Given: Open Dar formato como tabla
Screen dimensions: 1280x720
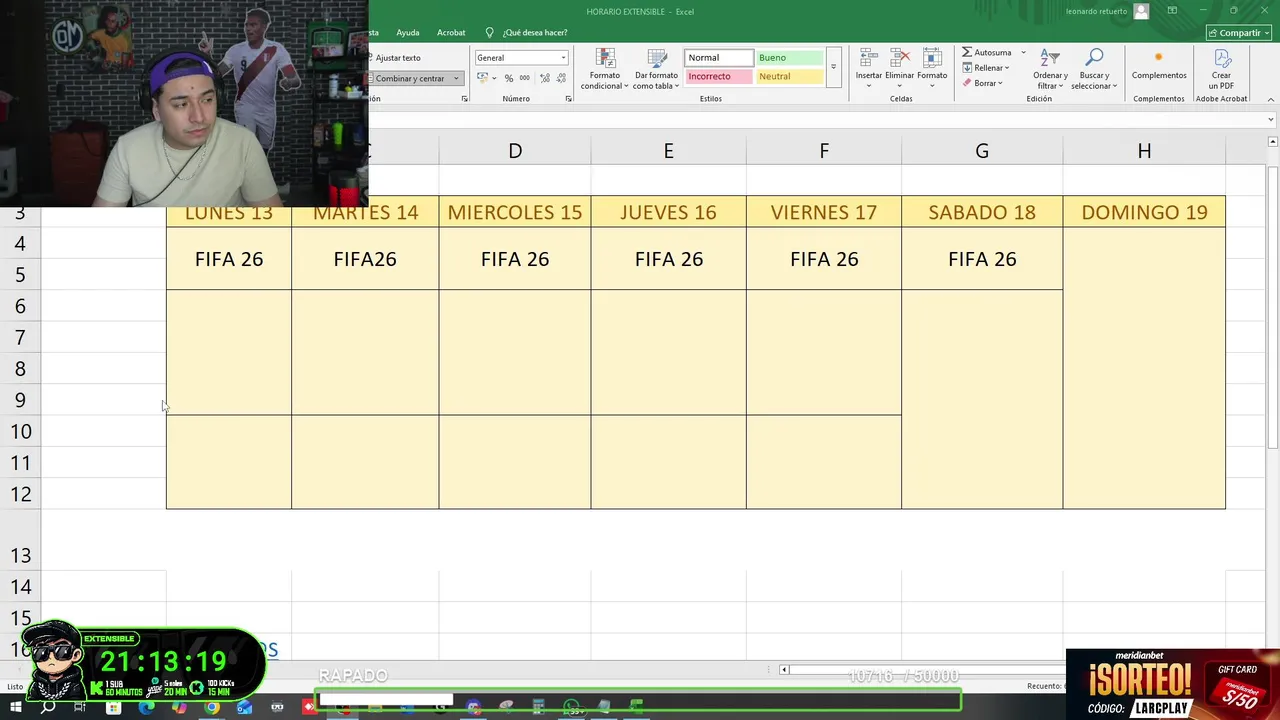Looking at the screenshot, I should (656, 68).
